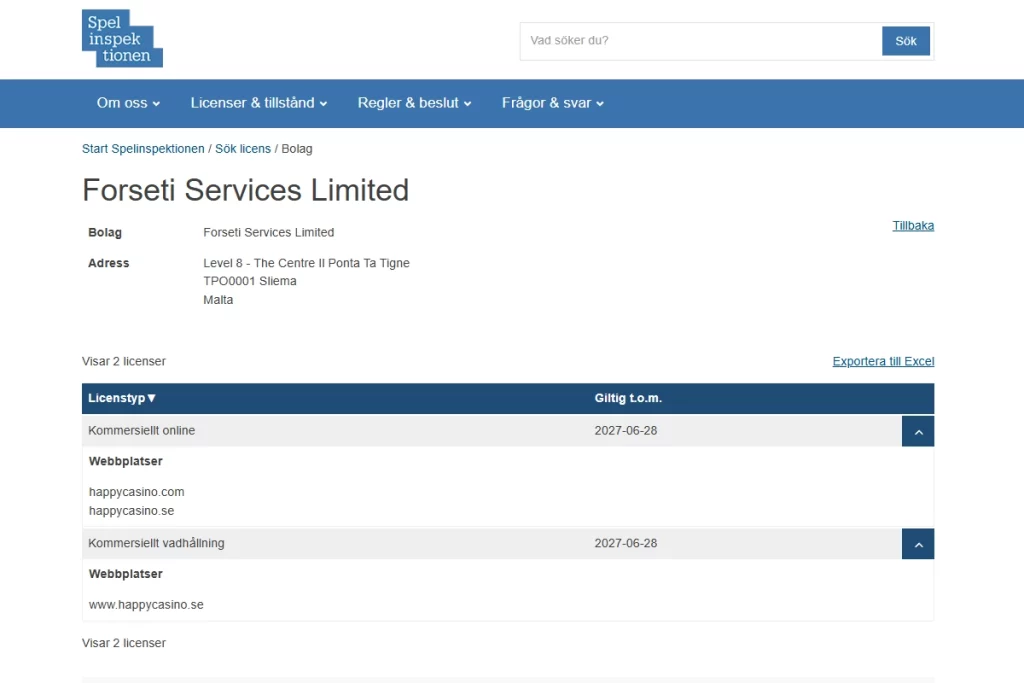Click the Spelinspektionen logo
This screenshot has width=1024, height=683.
coord(122,38)
